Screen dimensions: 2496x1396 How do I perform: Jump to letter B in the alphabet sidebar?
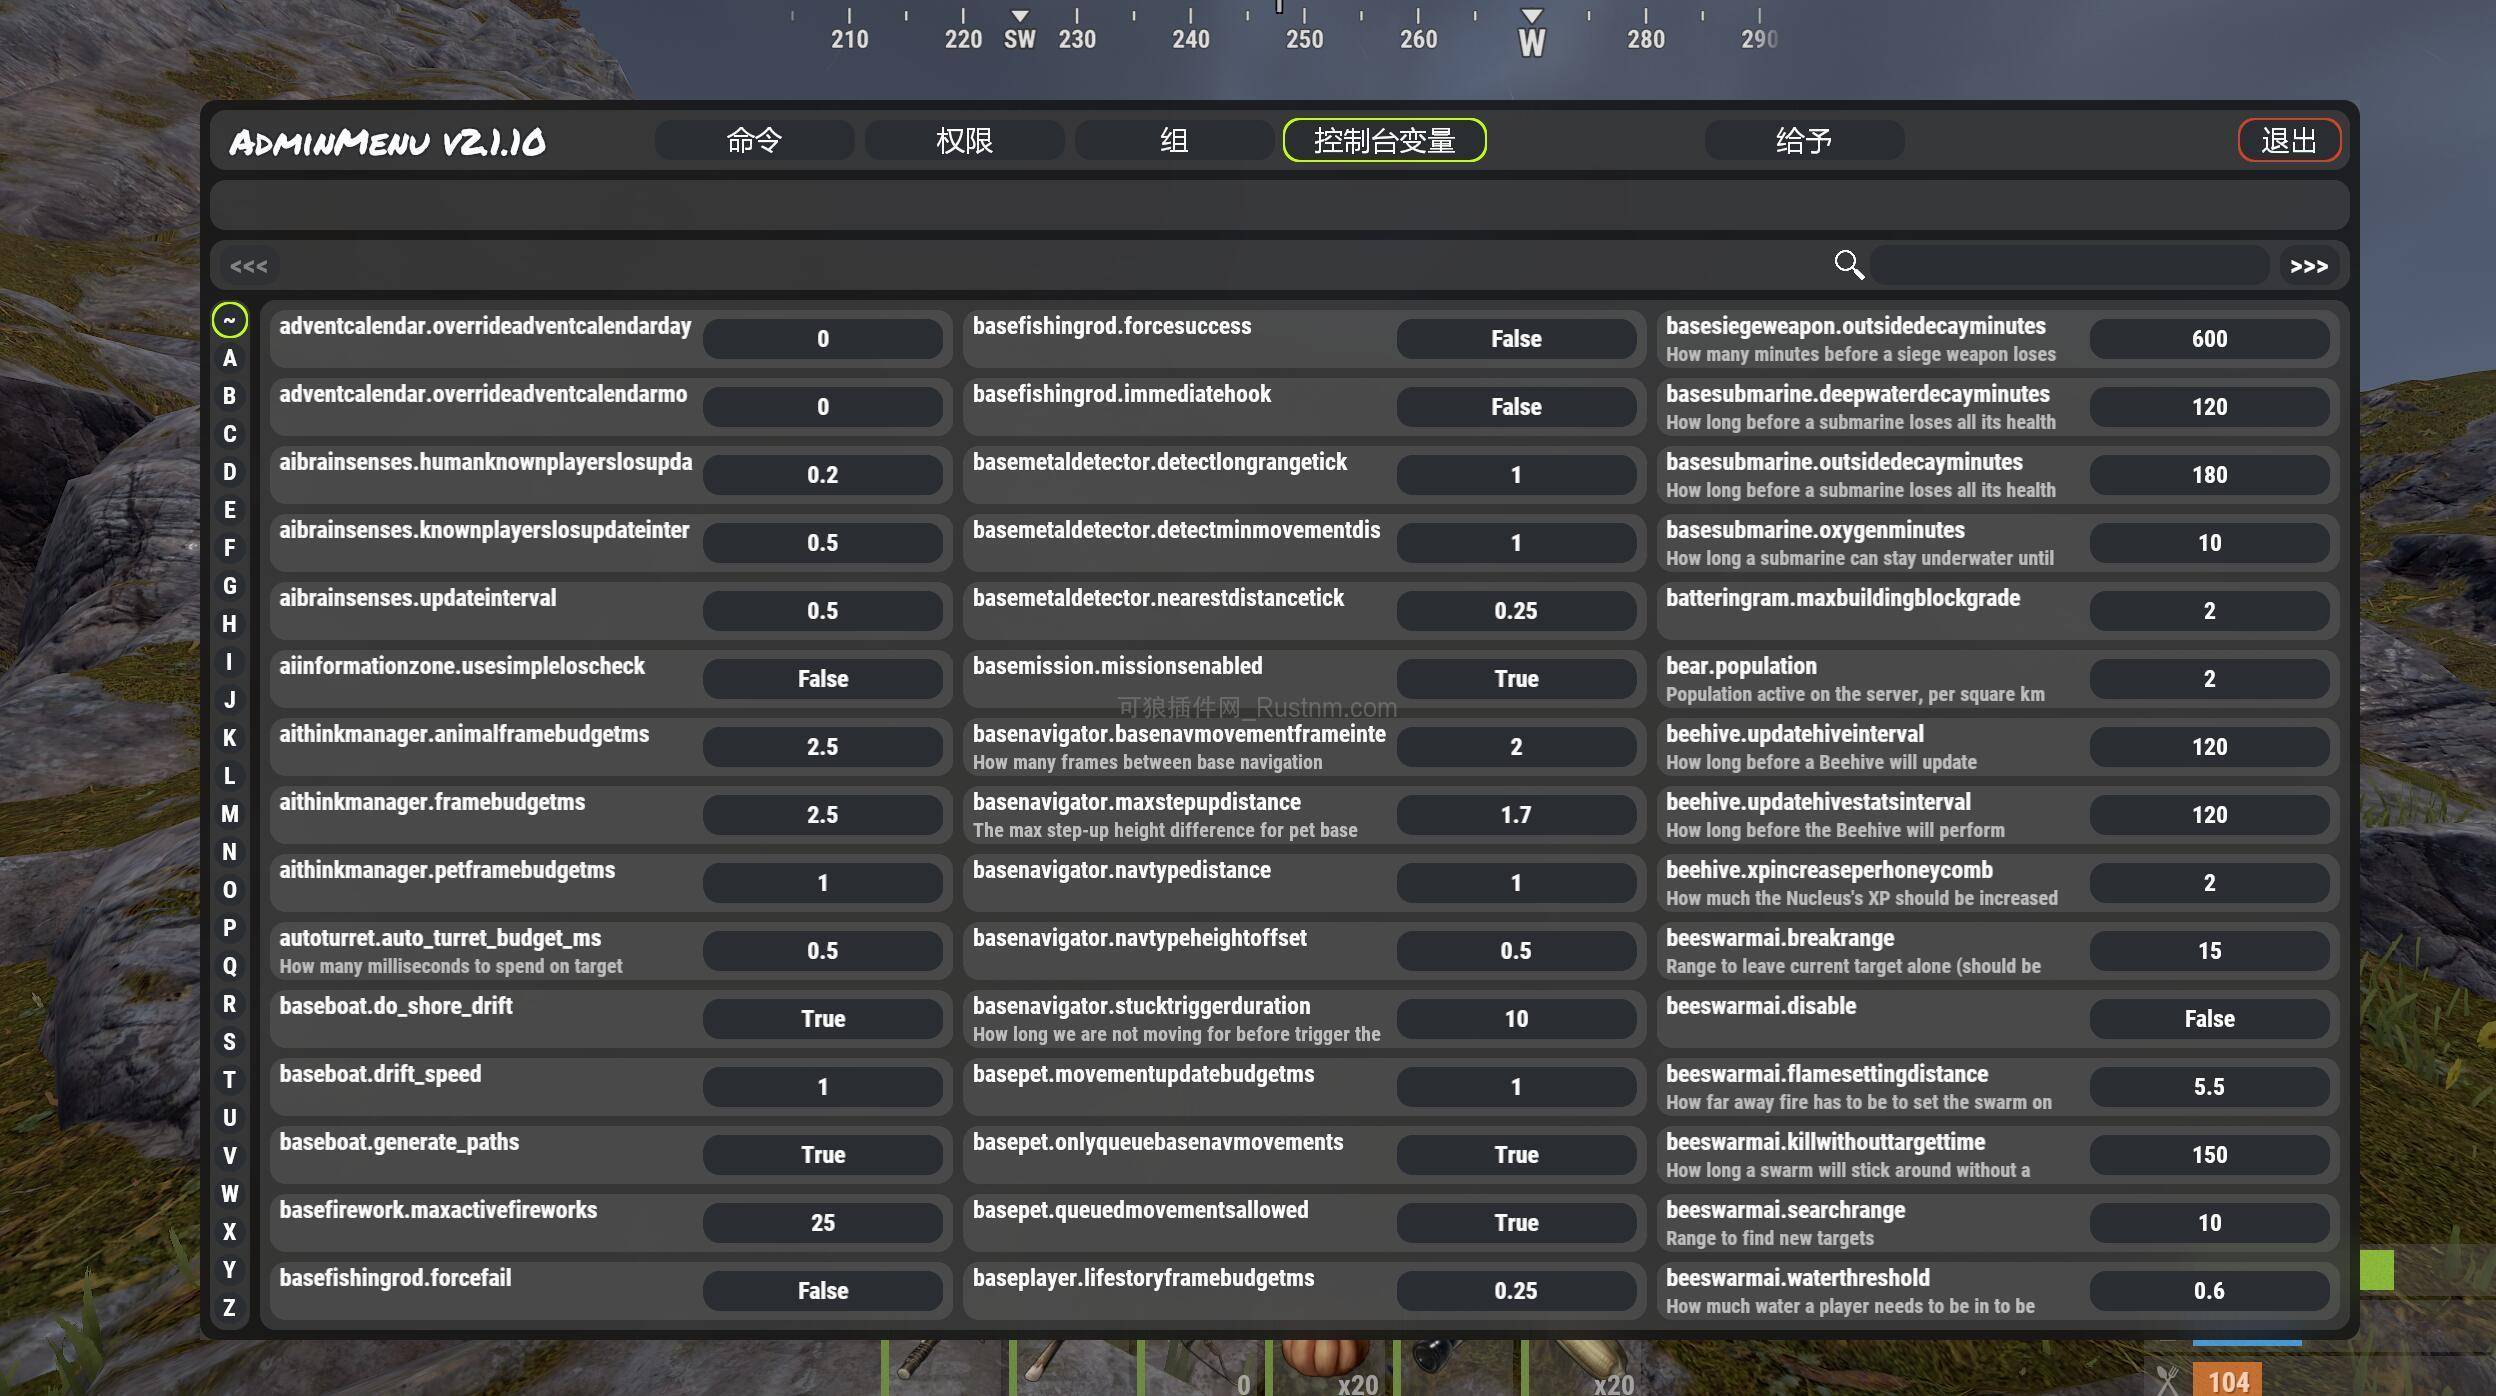click(x=231, y=396)
